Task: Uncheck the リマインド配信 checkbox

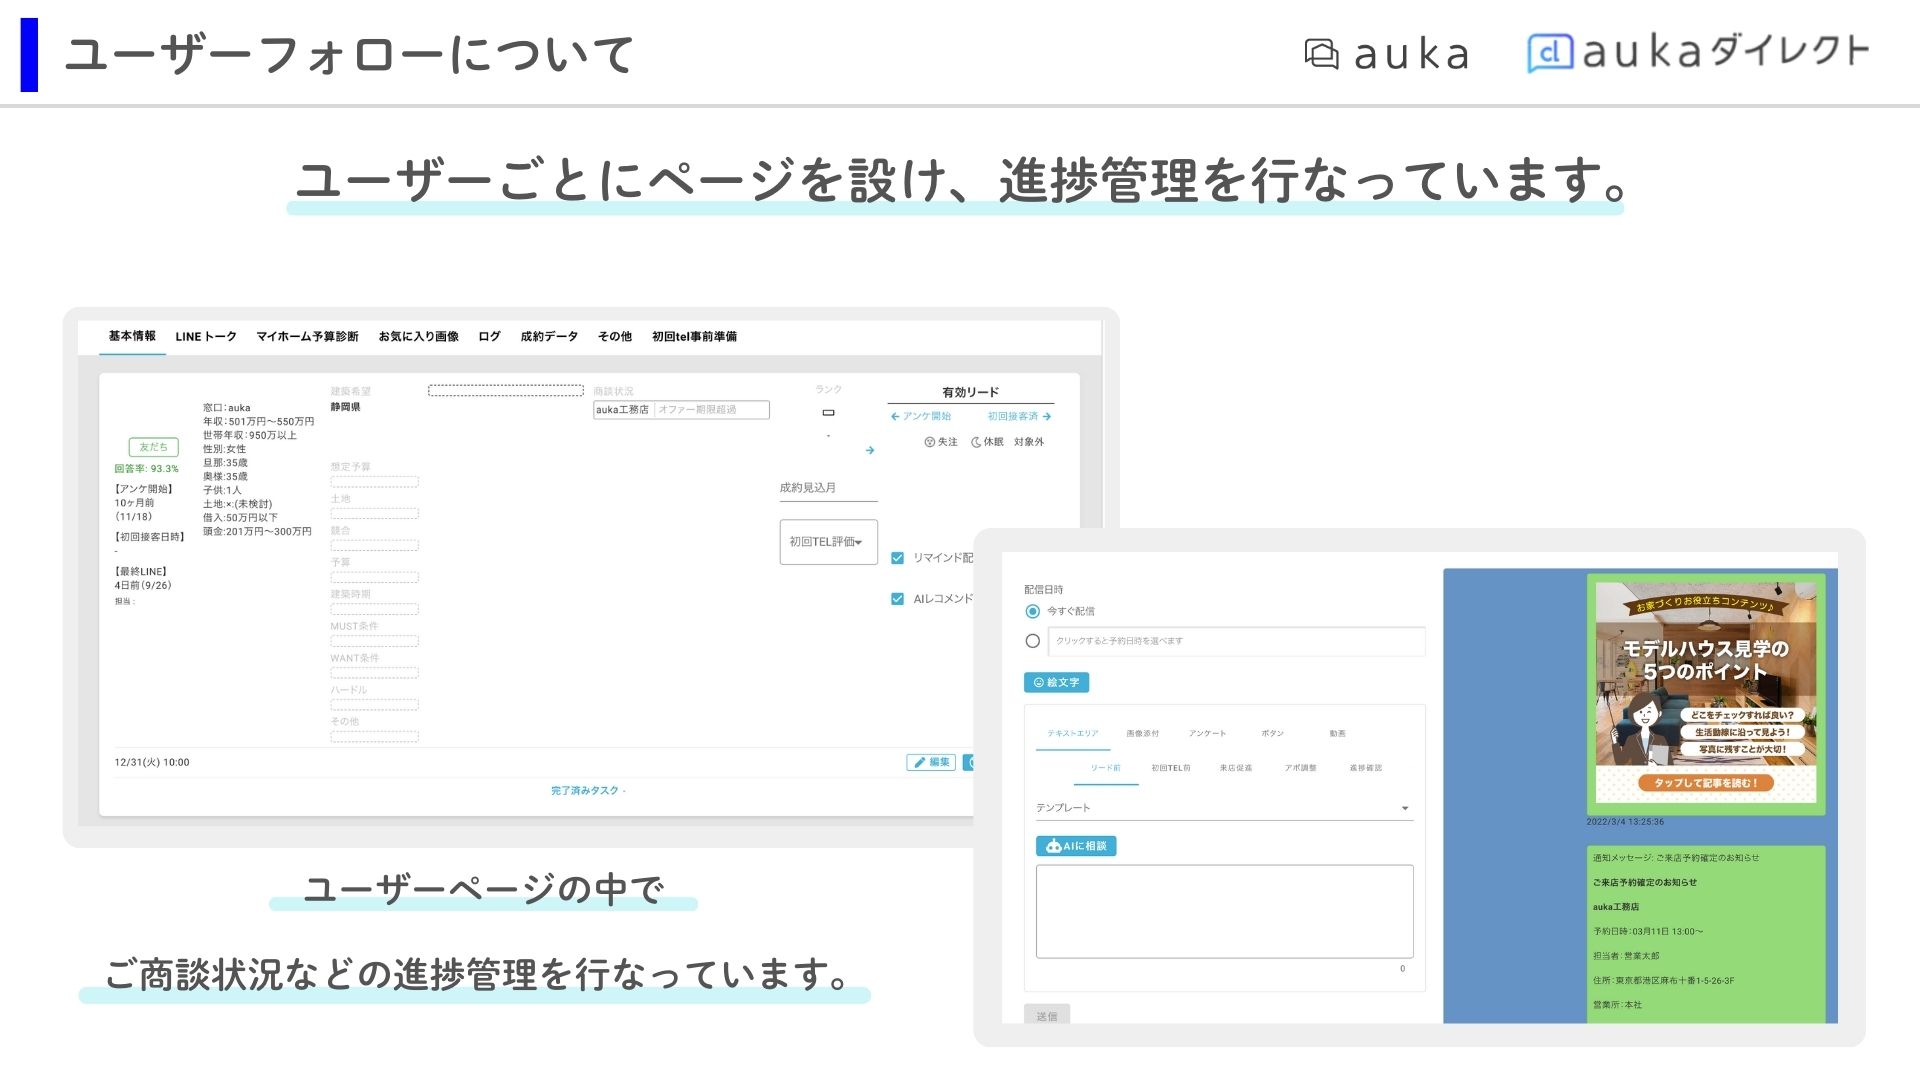Action: (897, 558)
